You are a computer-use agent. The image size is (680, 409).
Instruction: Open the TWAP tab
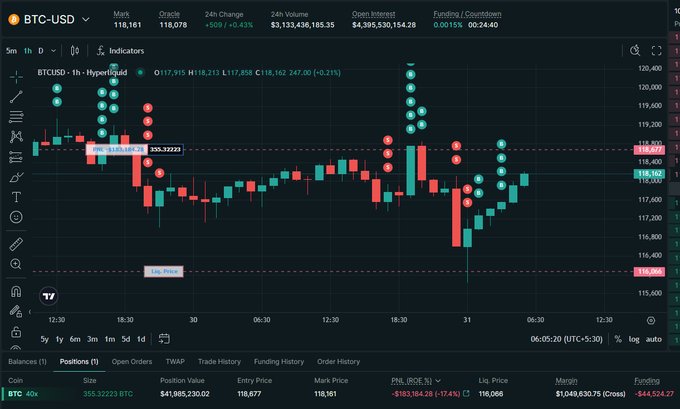175,362
